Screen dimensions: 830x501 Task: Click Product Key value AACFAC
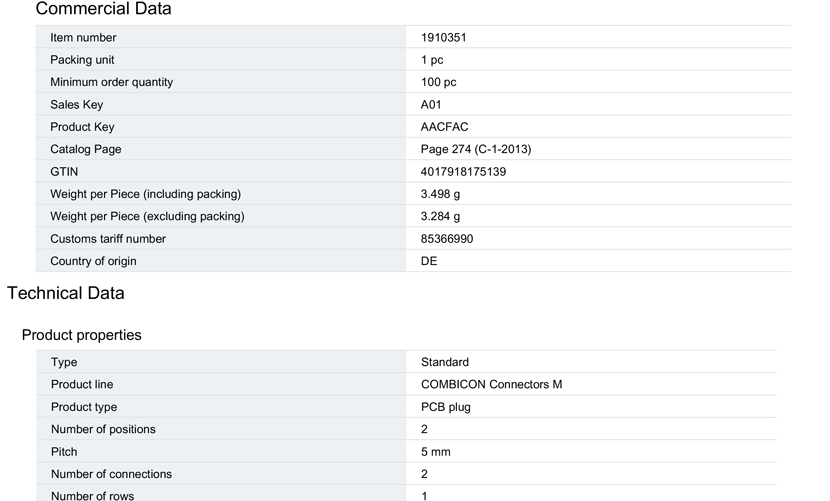coord(444,127)
